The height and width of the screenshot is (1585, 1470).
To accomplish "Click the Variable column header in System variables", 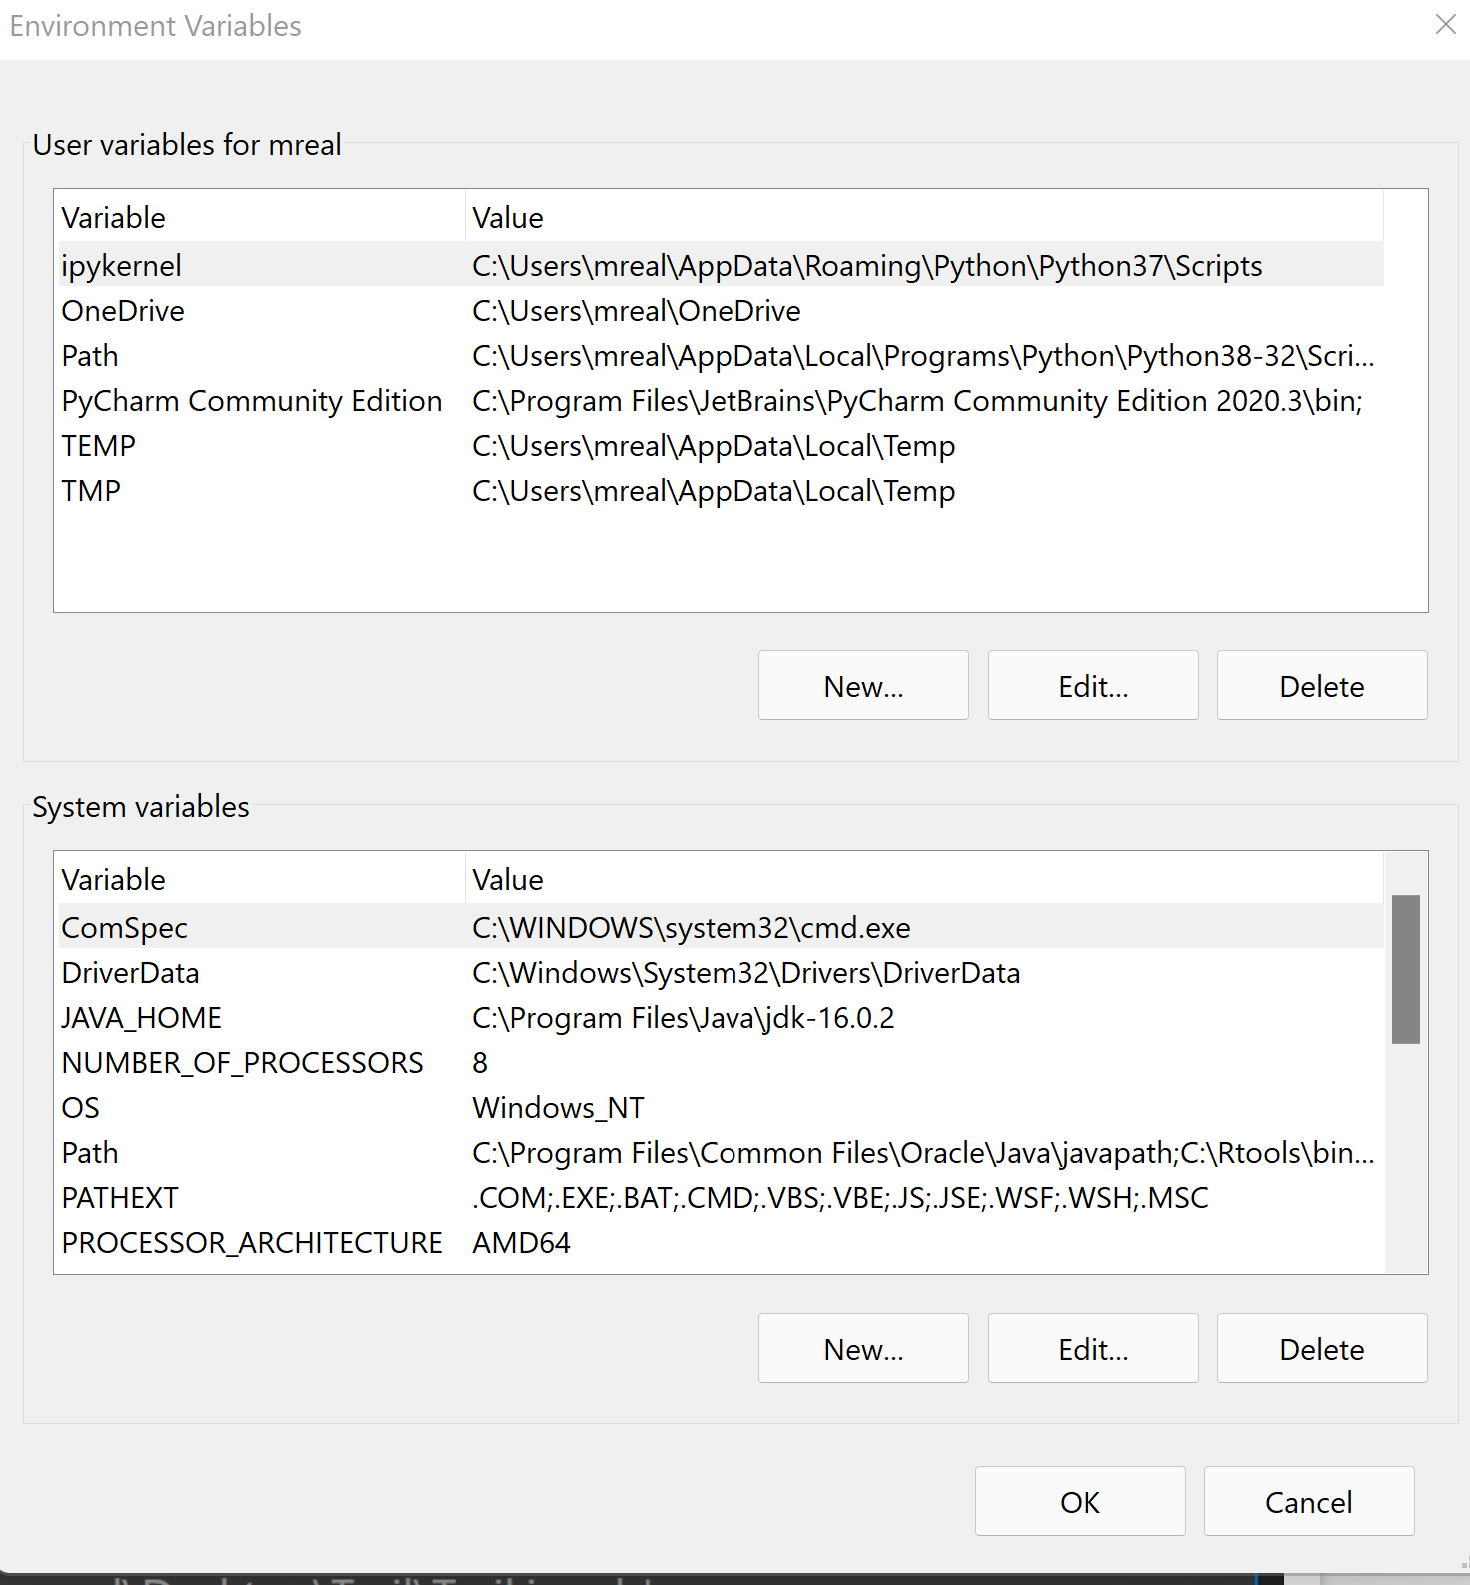I will click(114, 880).
